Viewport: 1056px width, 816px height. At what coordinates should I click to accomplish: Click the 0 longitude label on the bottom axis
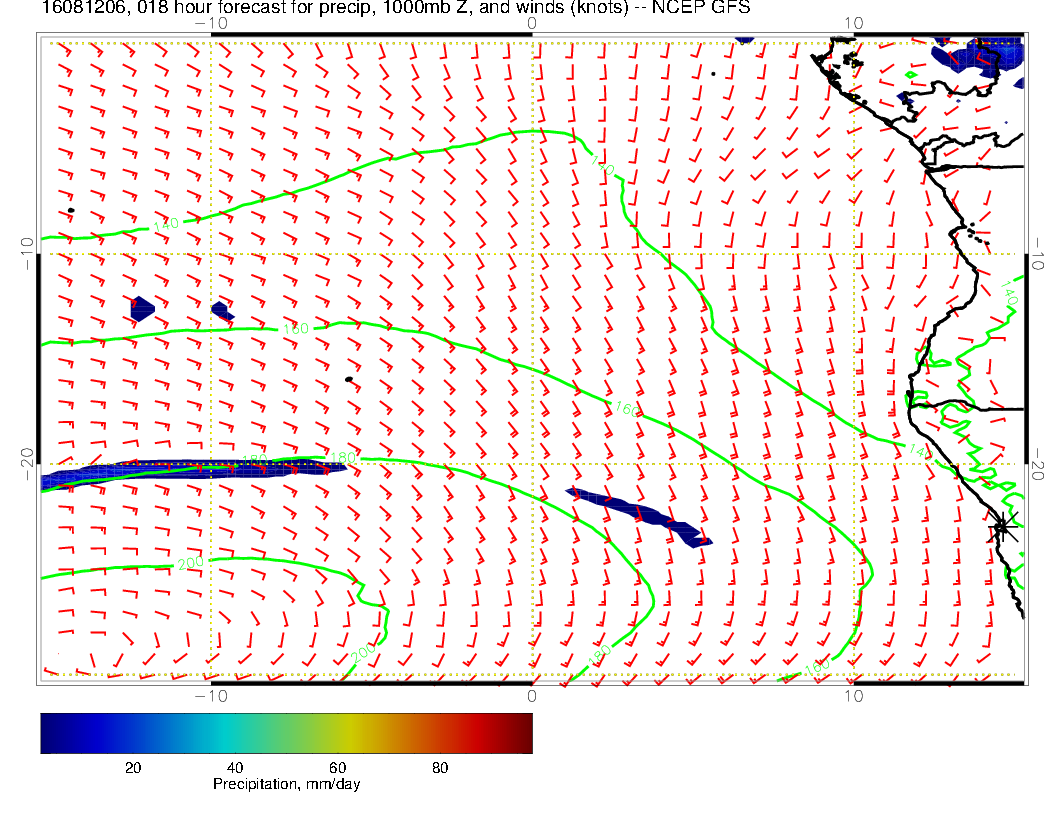(532, 695)
